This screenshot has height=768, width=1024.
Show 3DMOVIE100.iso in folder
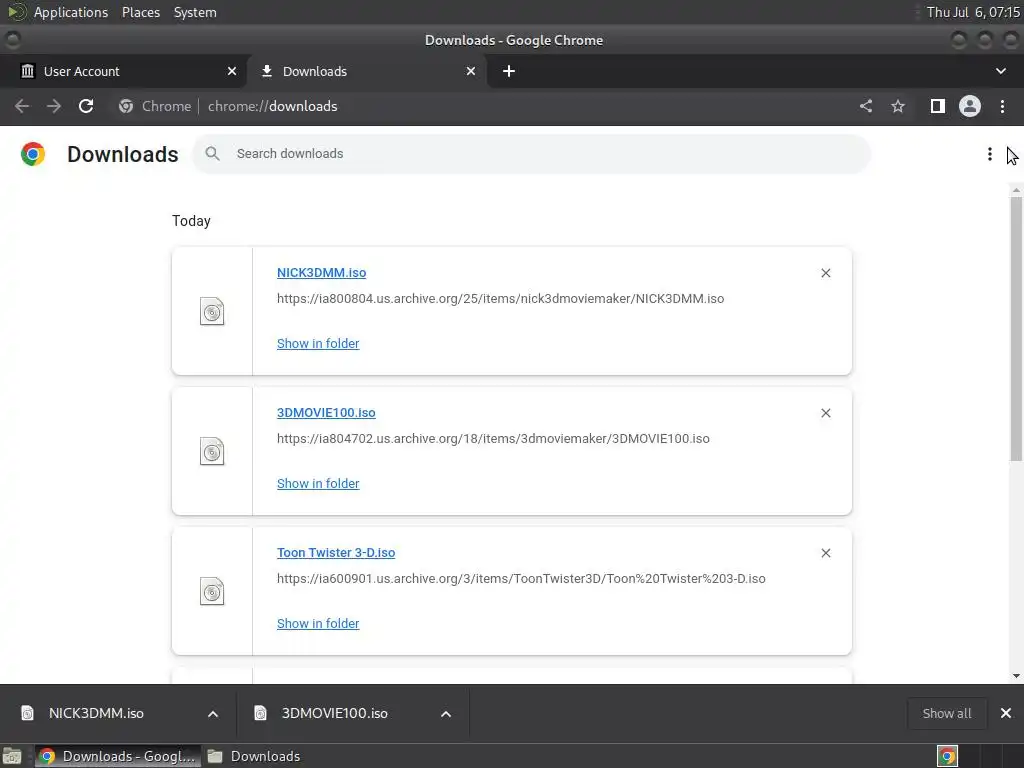tap(318, 484)
